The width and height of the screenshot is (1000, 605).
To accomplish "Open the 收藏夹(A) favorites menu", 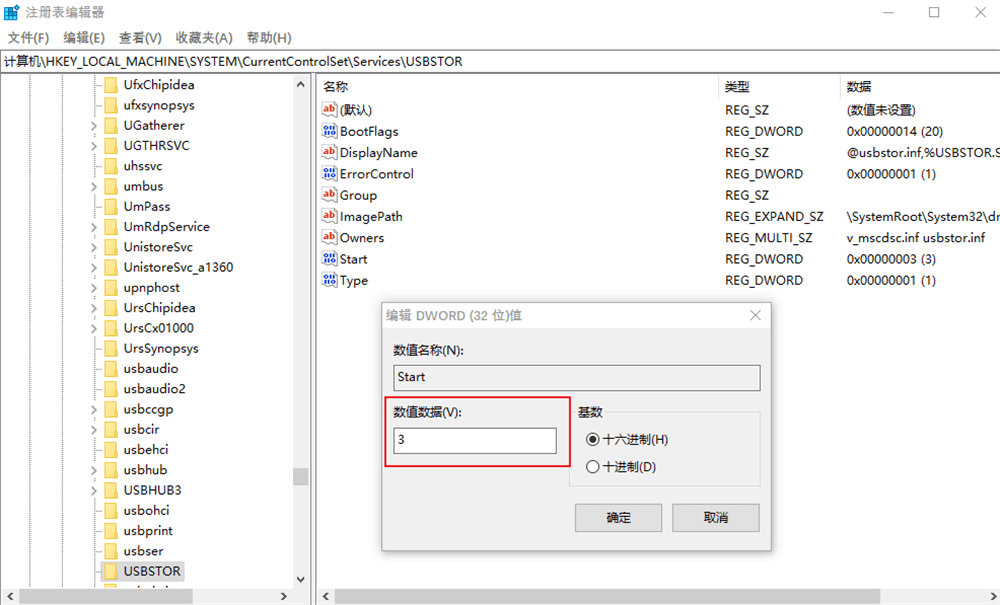I will click(x=204, y=38).
